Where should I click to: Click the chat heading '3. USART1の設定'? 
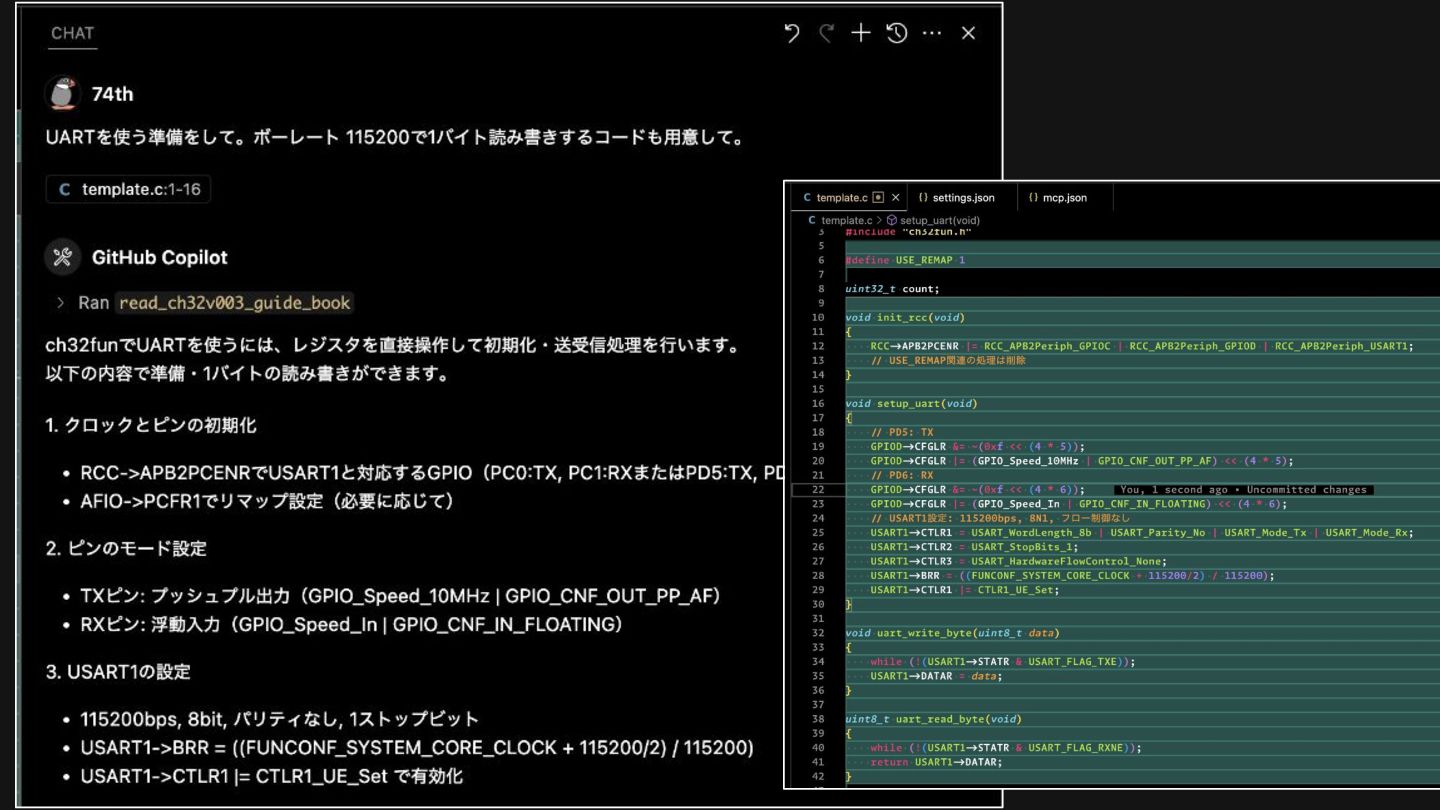pyautogui.click(x=118, y=672)
